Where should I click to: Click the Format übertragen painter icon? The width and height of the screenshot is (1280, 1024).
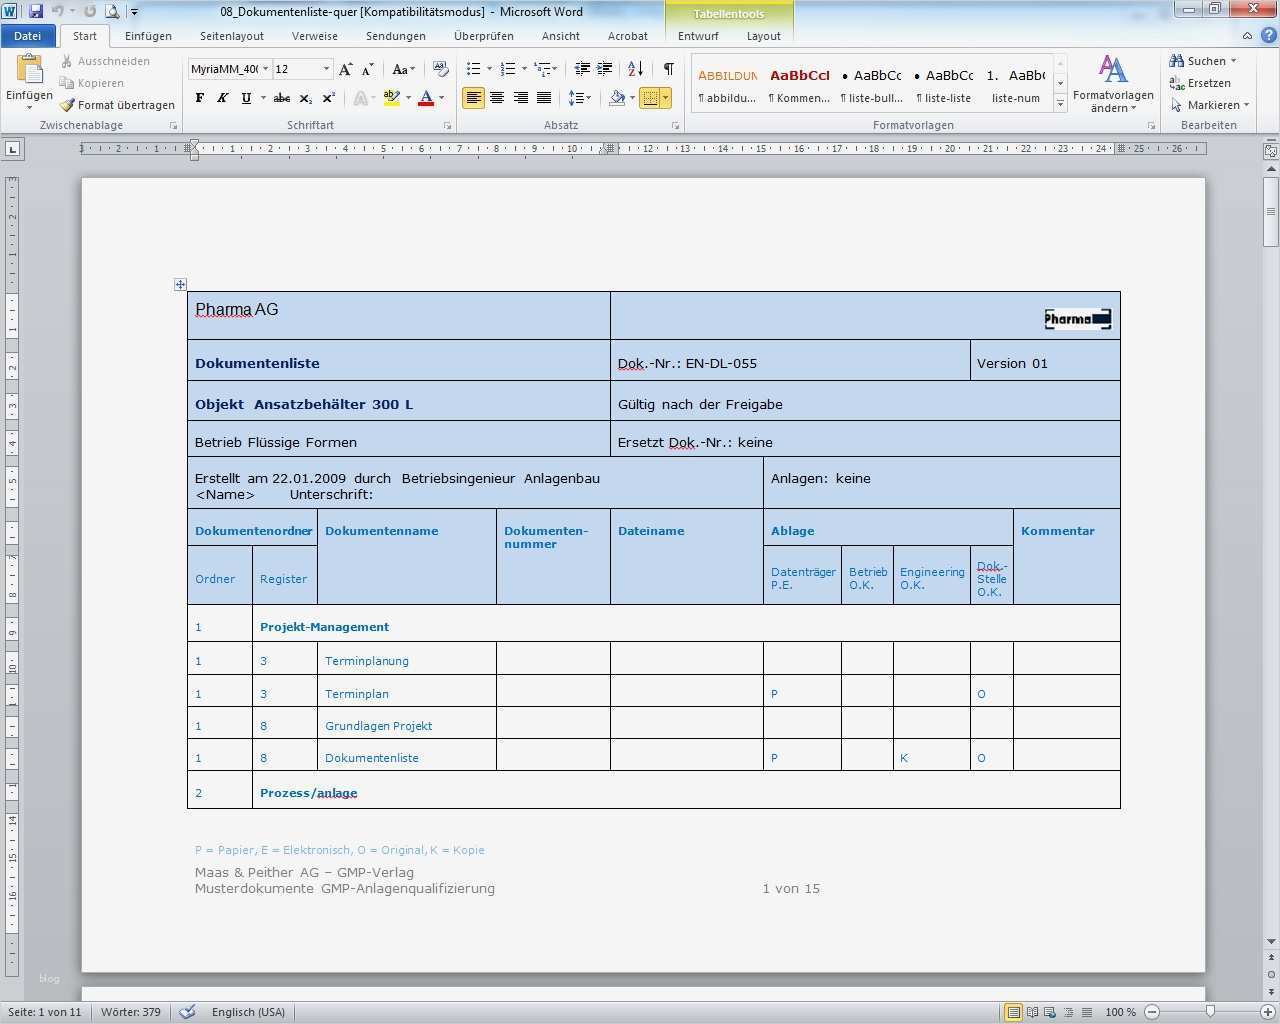pos(67,105)
